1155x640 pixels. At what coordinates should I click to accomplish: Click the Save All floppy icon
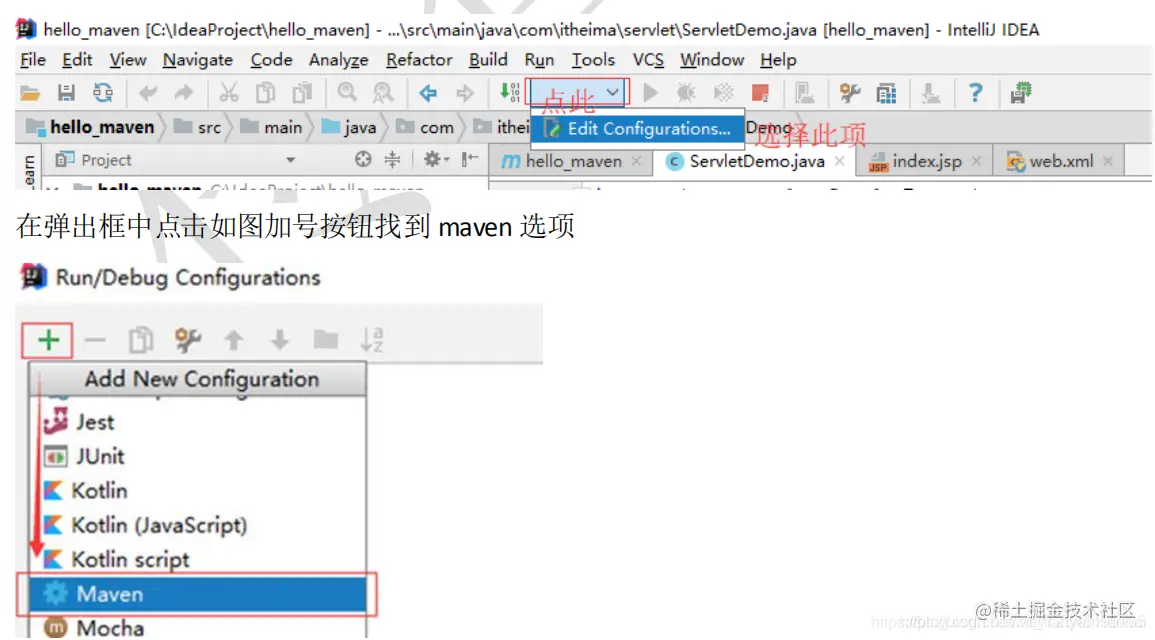tap(66, 93)
